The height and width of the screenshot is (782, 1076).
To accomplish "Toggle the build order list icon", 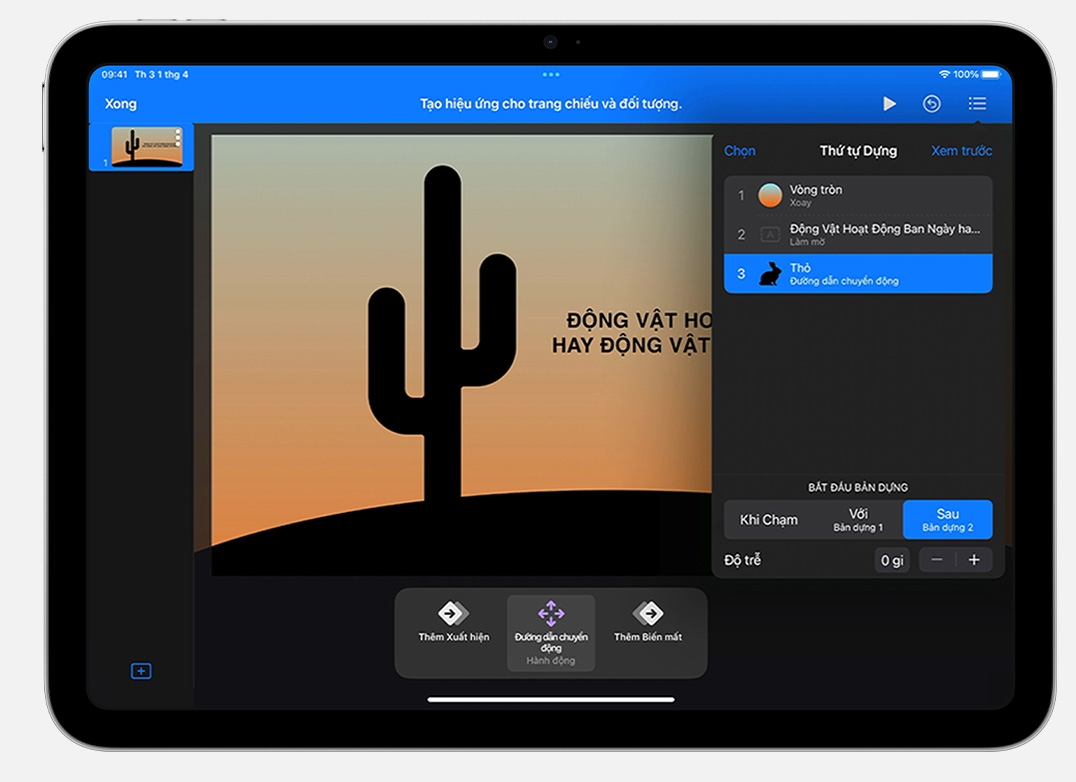I will click(x=977, y=104).
